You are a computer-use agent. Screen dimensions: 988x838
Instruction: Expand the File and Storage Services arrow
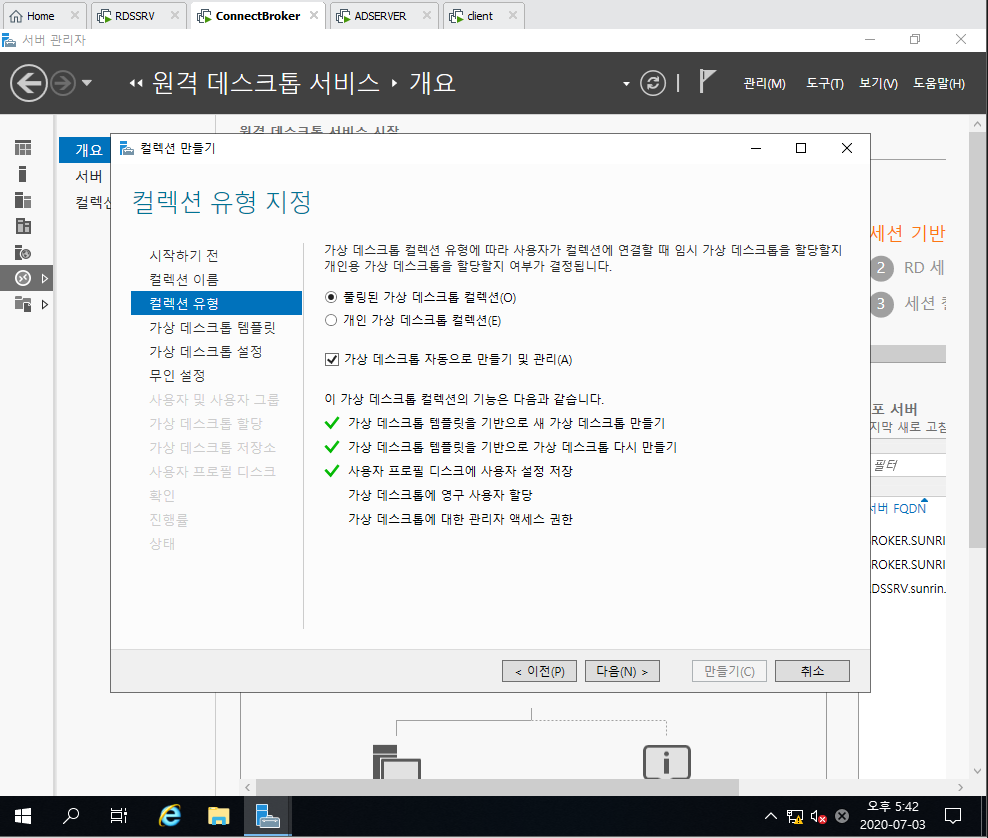45,304
